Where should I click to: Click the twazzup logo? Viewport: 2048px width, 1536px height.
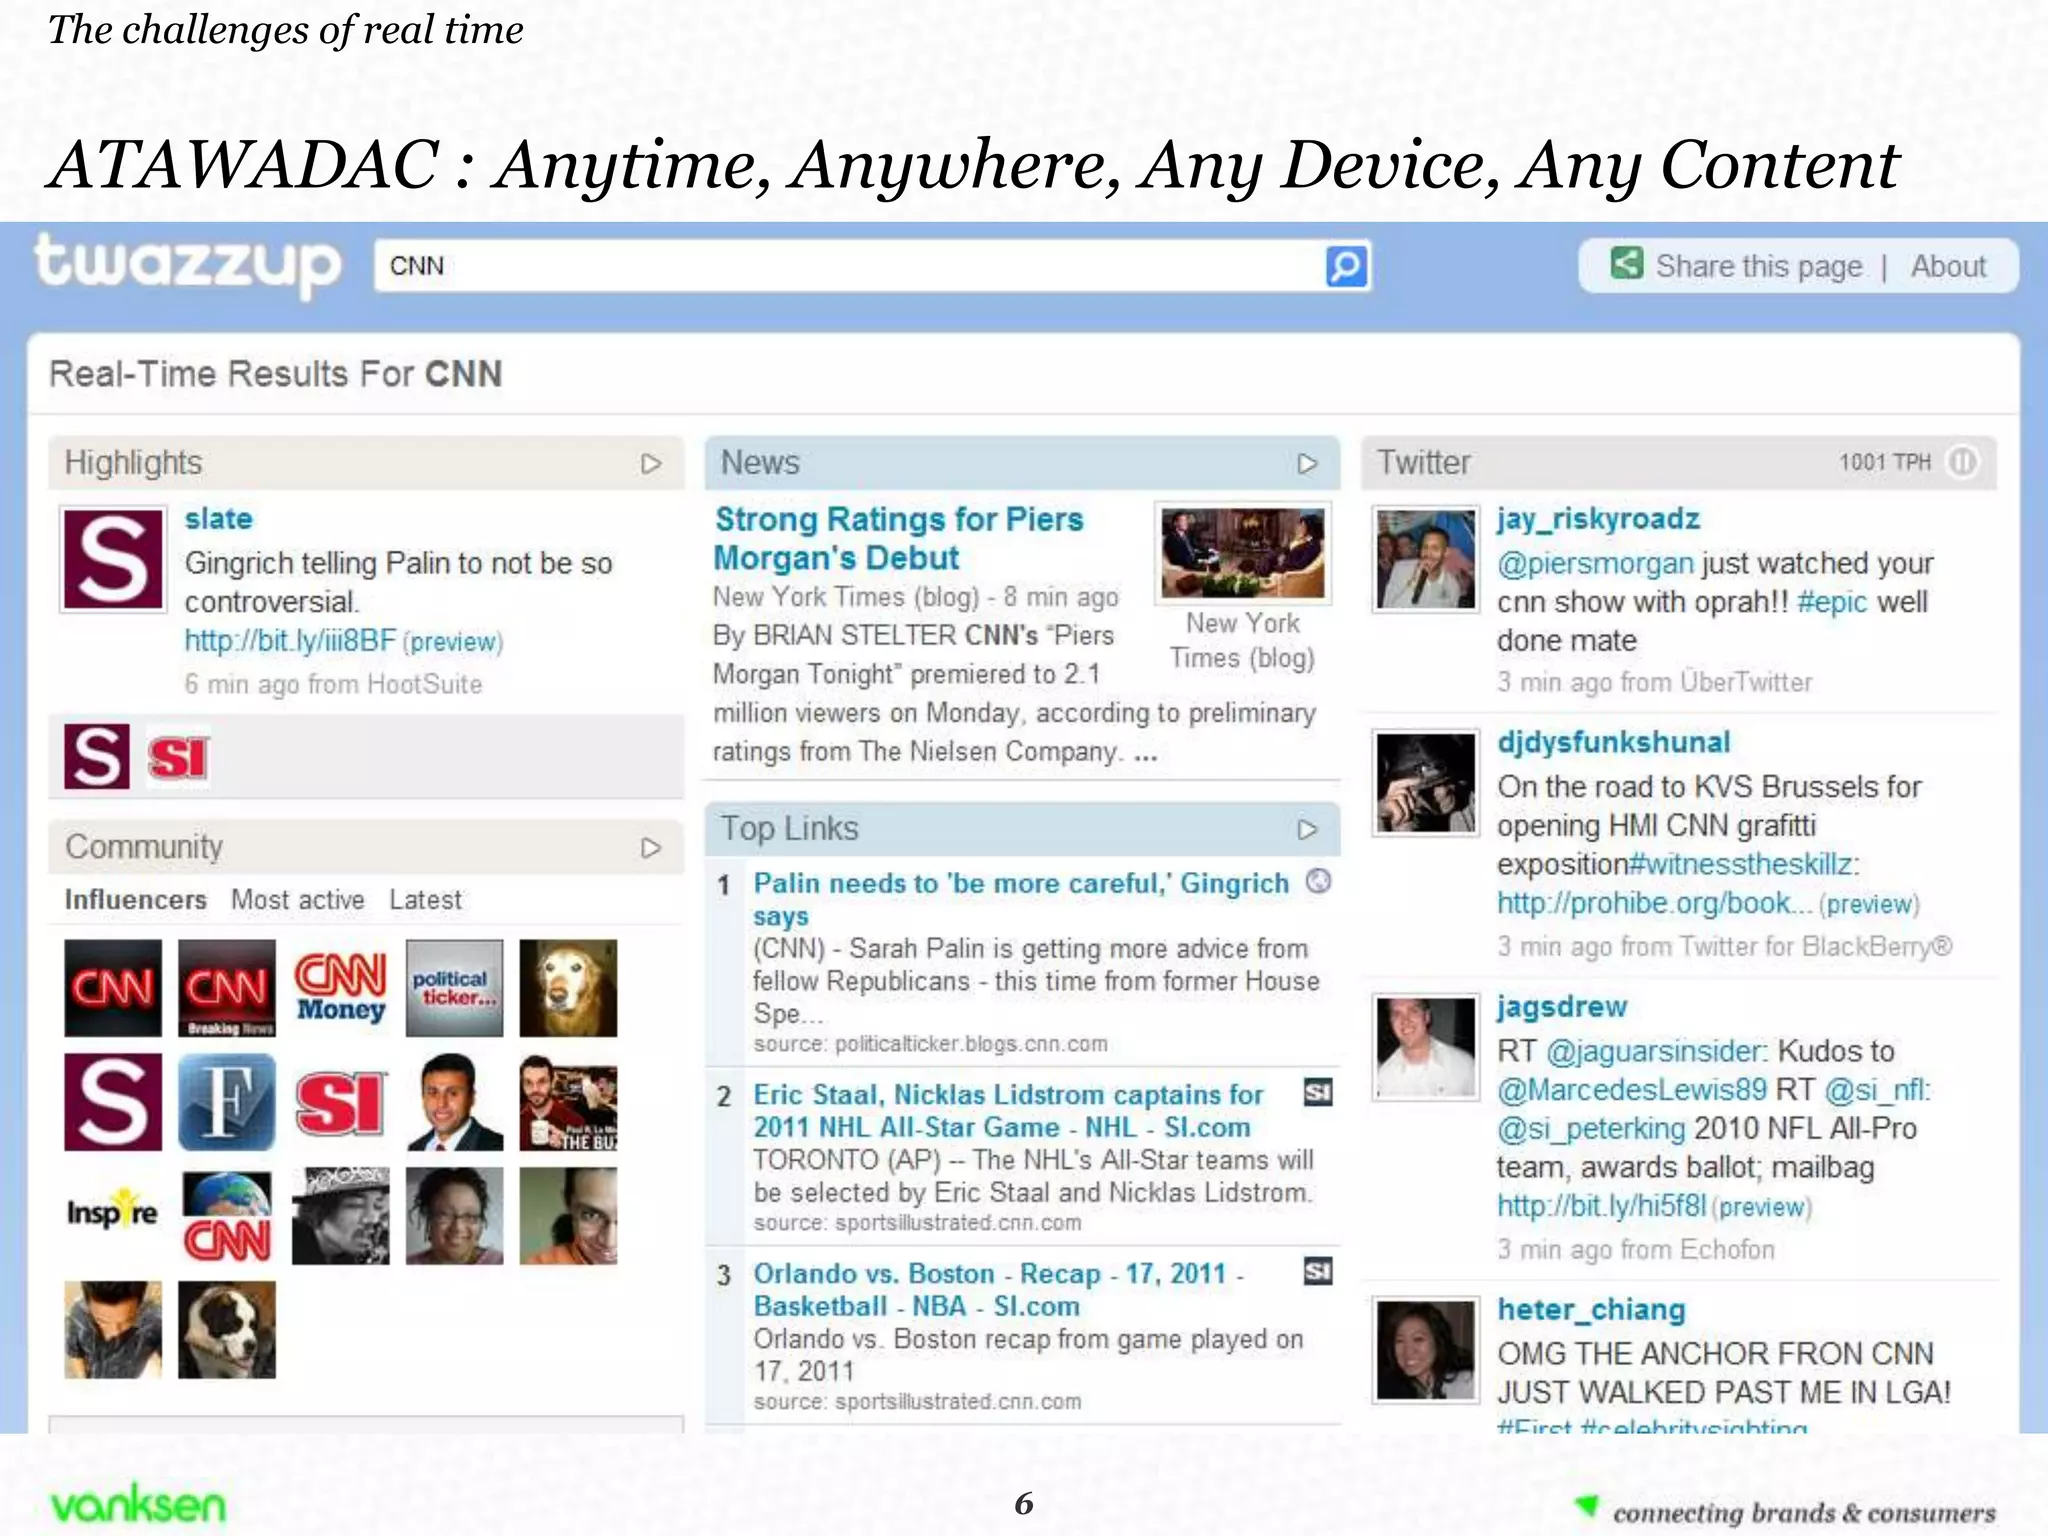187,266
